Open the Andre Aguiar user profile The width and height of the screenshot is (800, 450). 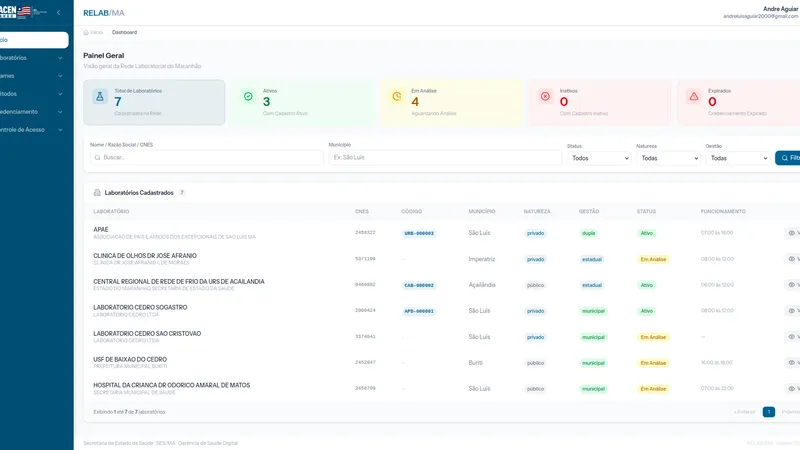click(761, 12)
